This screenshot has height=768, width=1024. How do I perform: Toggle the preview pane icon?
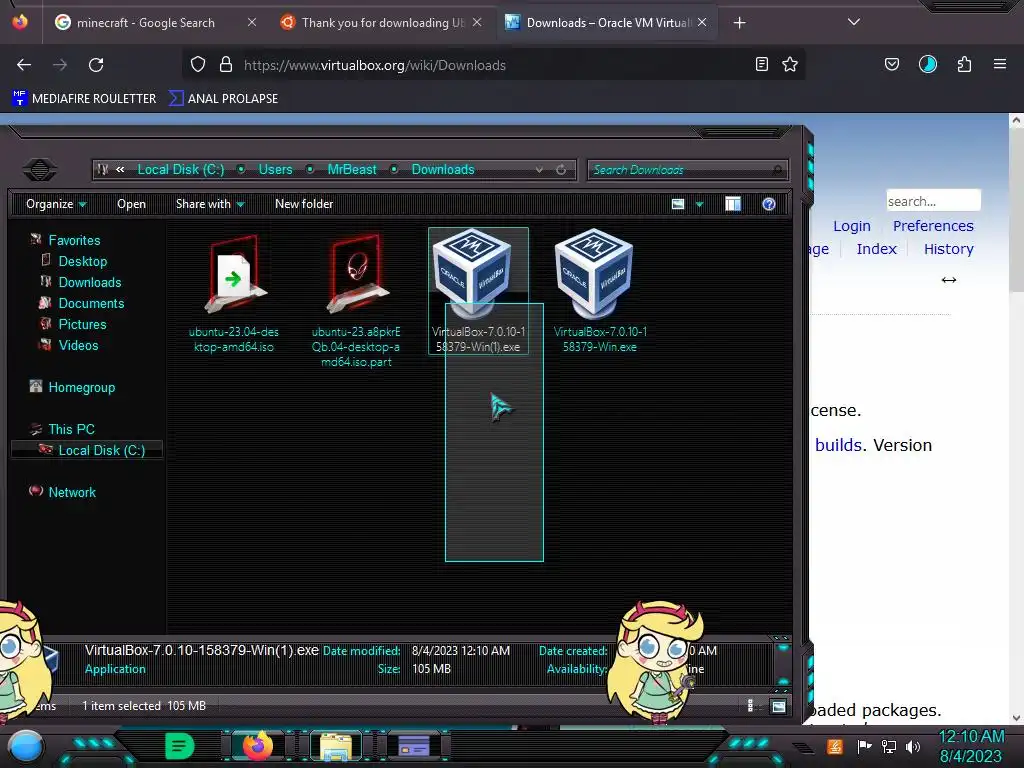click(733, 204)
